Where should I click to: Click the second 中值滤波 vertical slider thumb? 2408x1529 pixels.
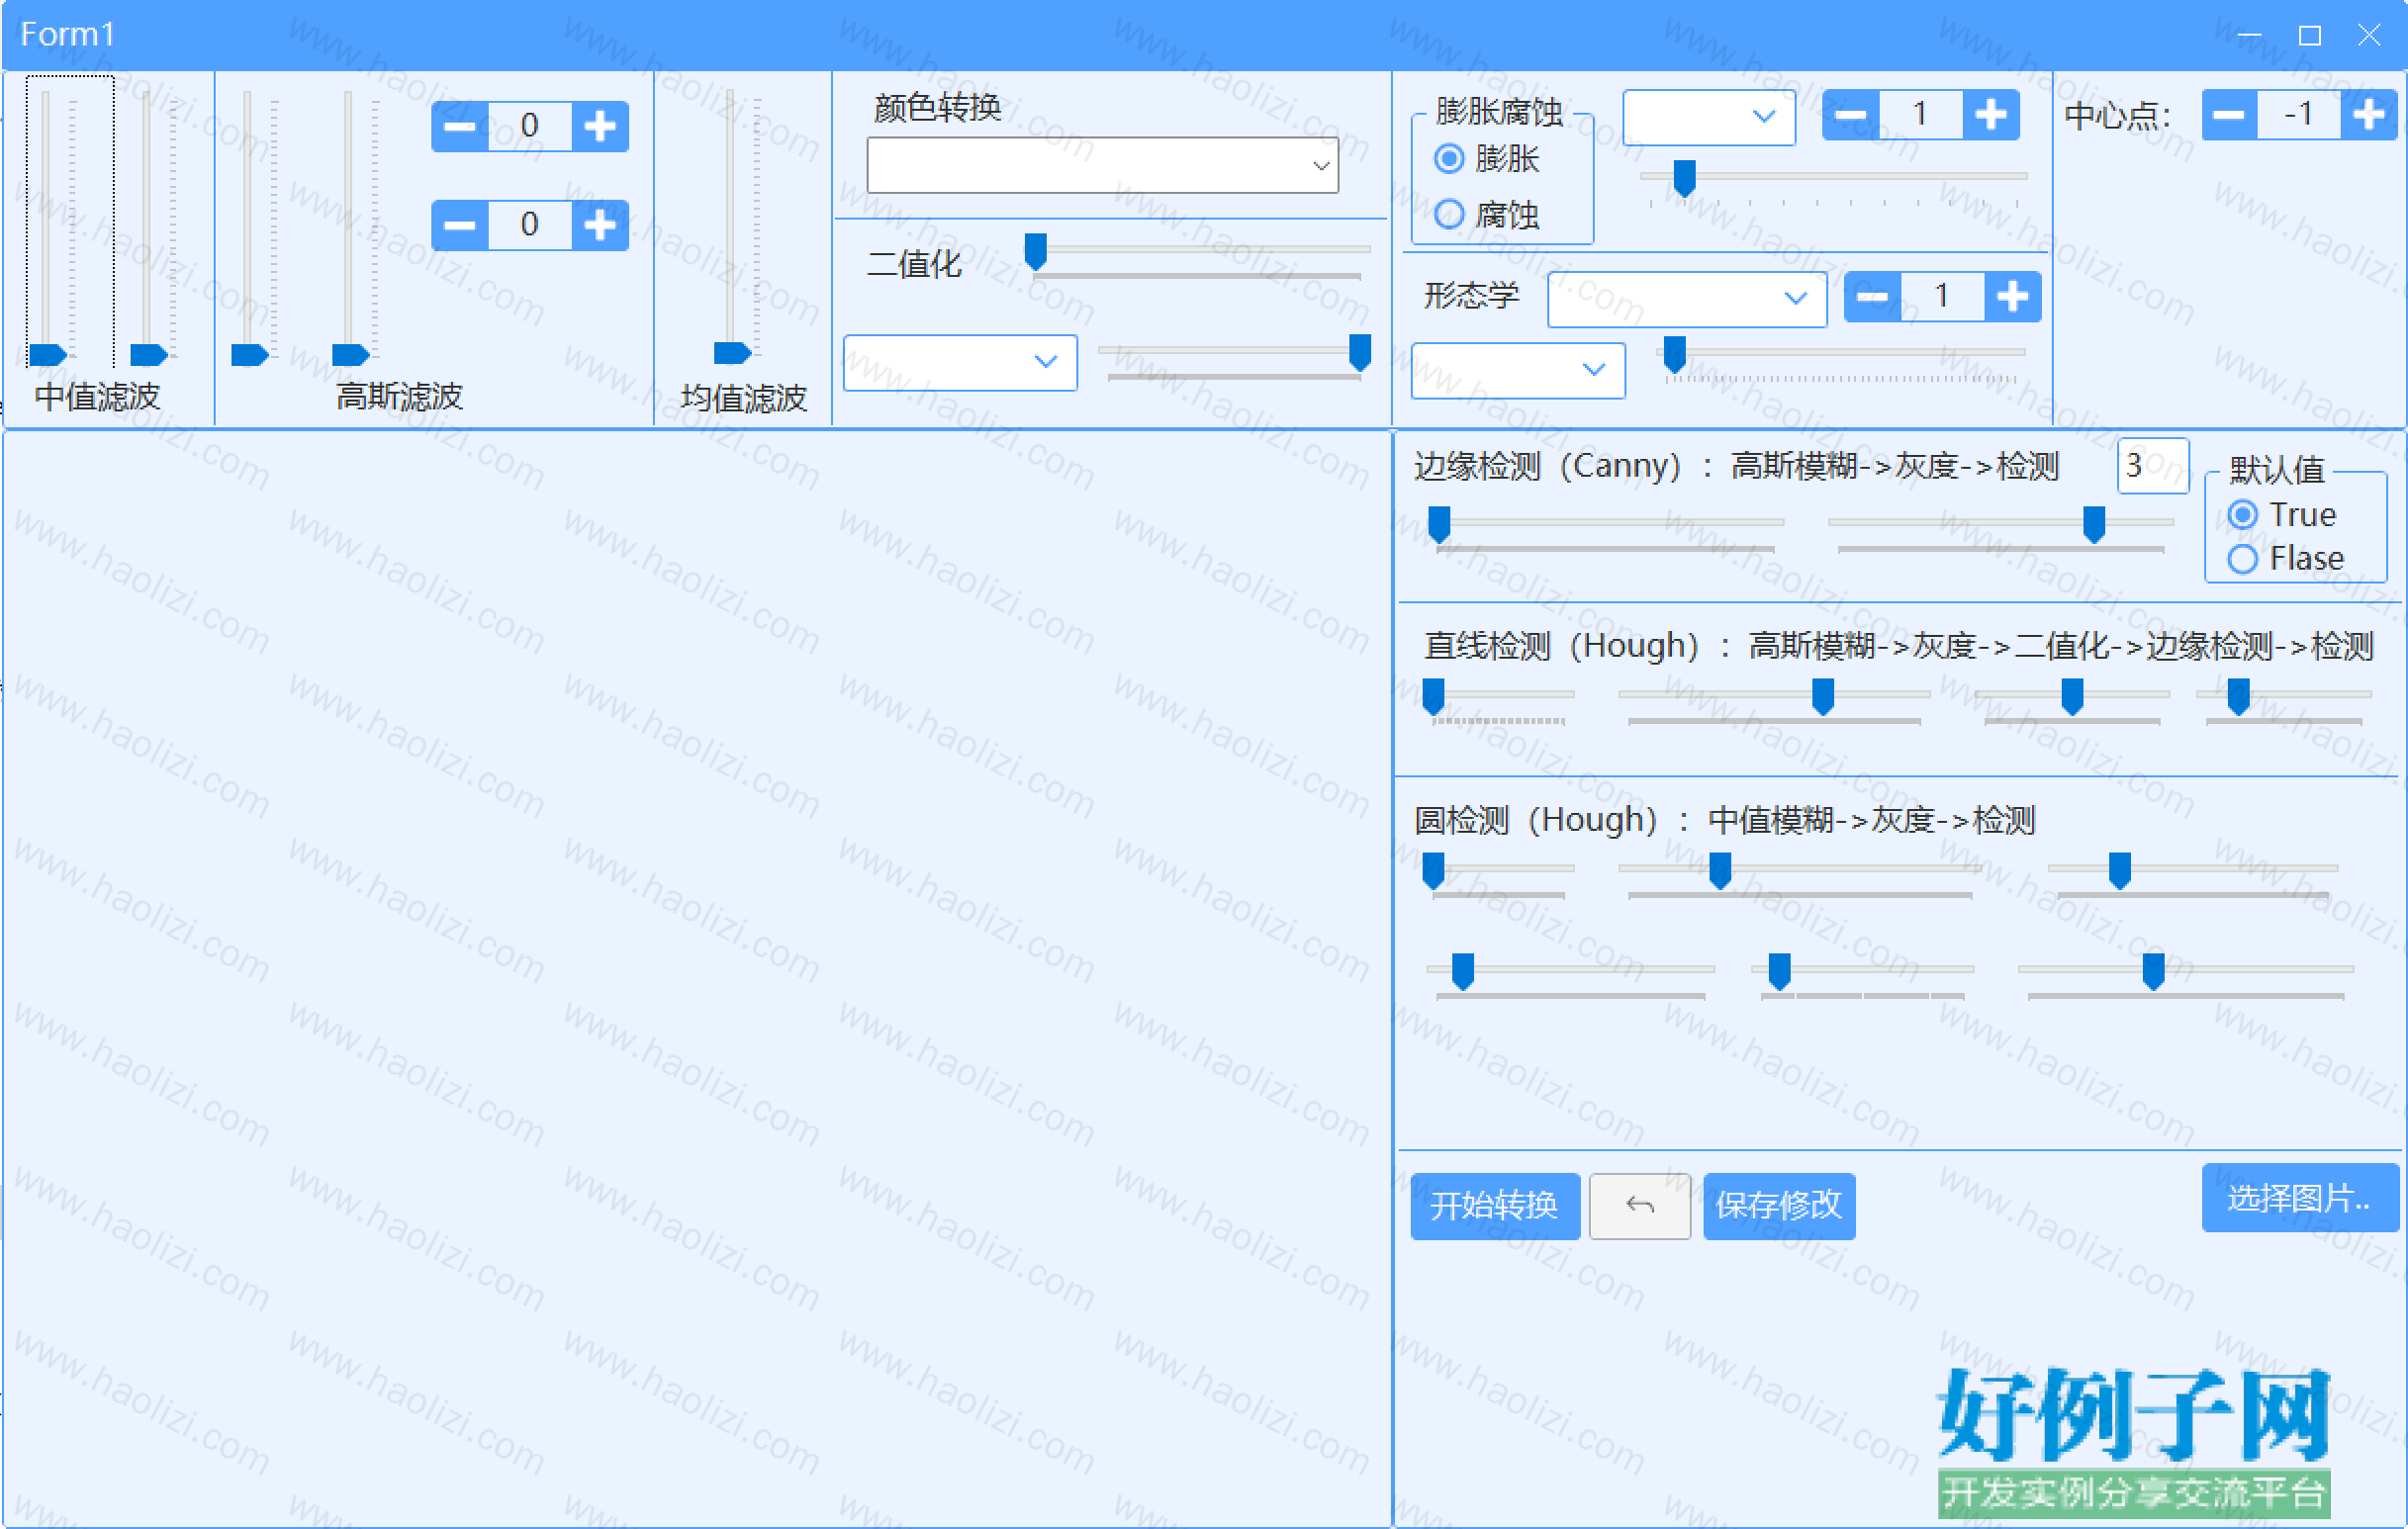coord(149,355)
